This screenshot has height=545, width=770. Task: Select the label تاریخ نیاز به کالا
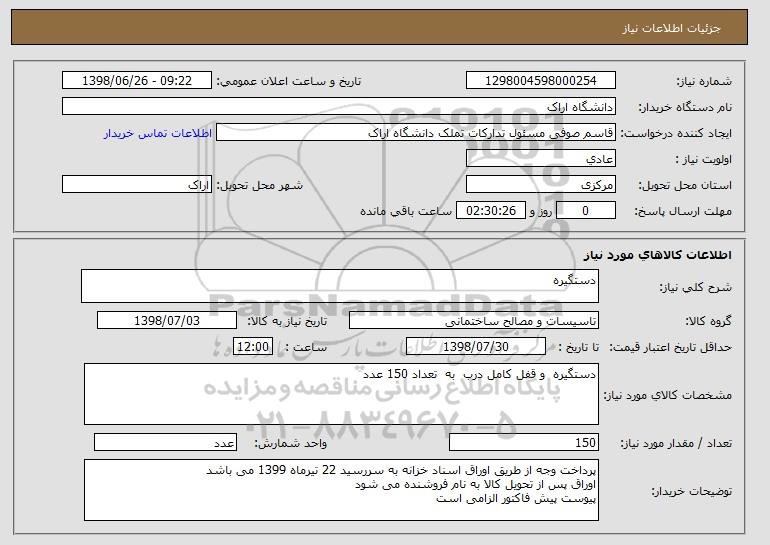click(x=287, y=321)
